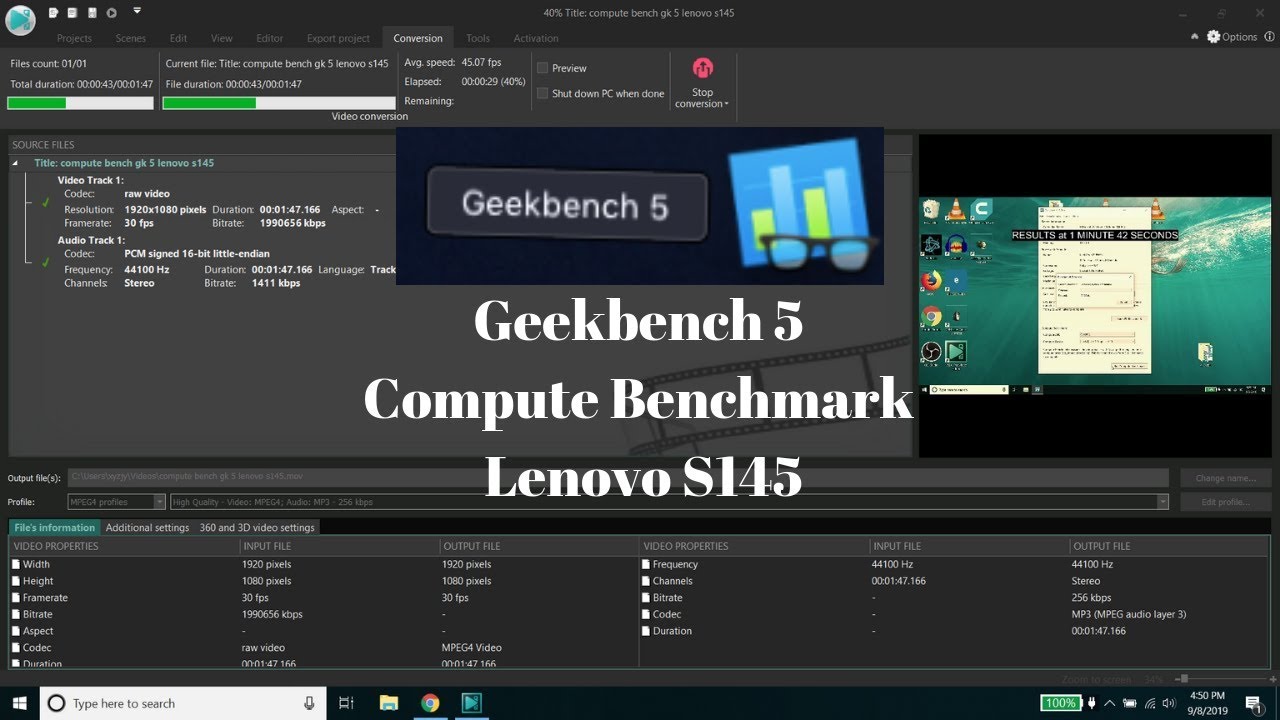Click the save project quick-access icon
This screenshot has width=1280, height=720.
click(92, 13)
